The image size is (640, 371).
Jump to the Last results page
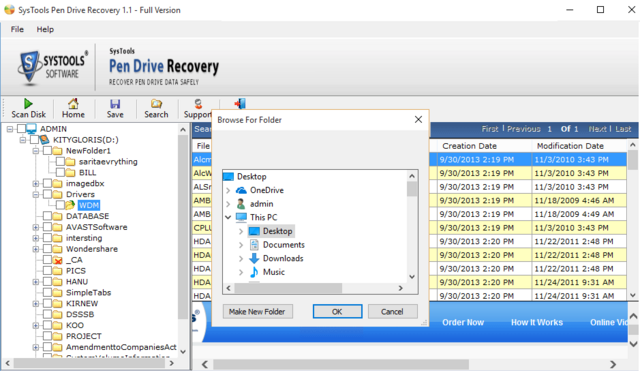[x=623, y=129]
